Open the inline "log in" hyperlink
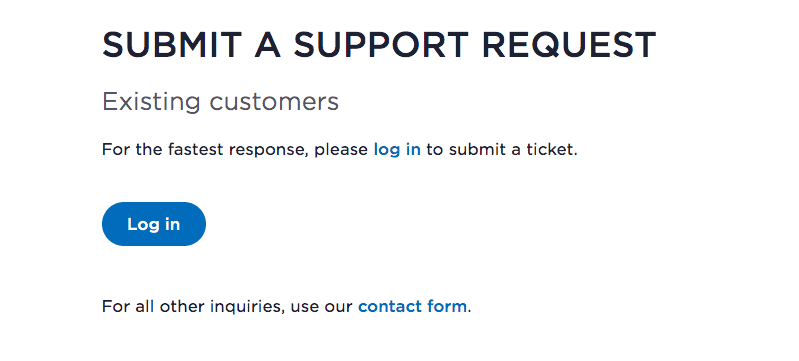799x361 pixels. pyautogui.click(x=397, y=150)
